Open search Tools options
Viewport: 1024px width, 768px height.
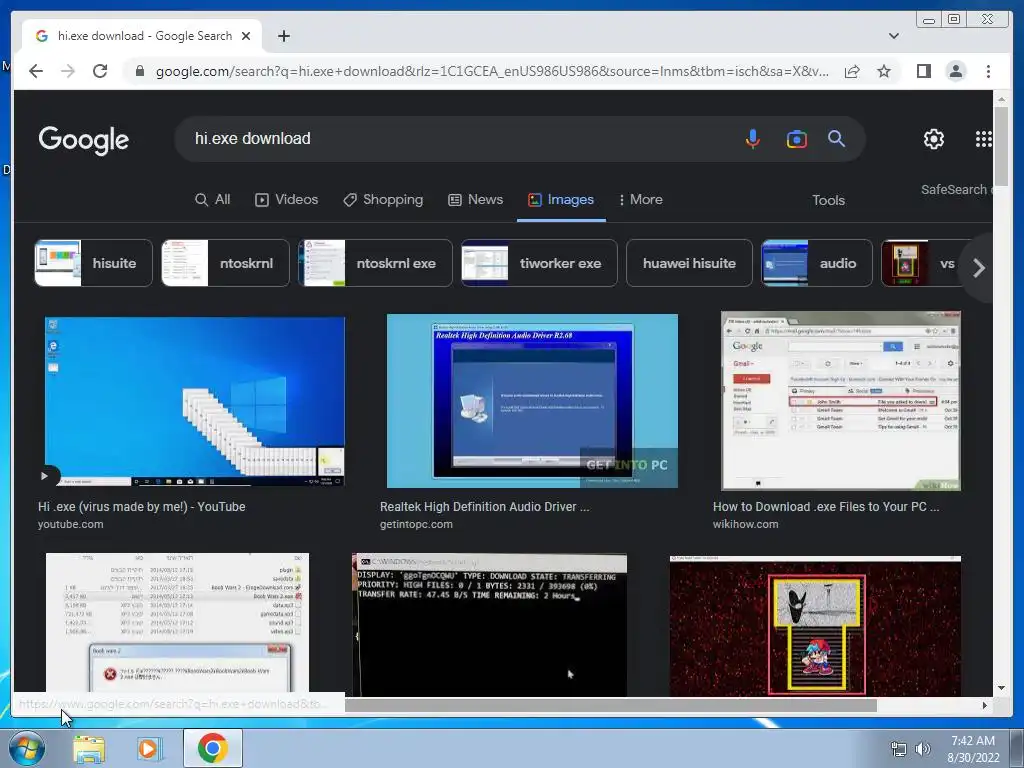tap(828, 200)
